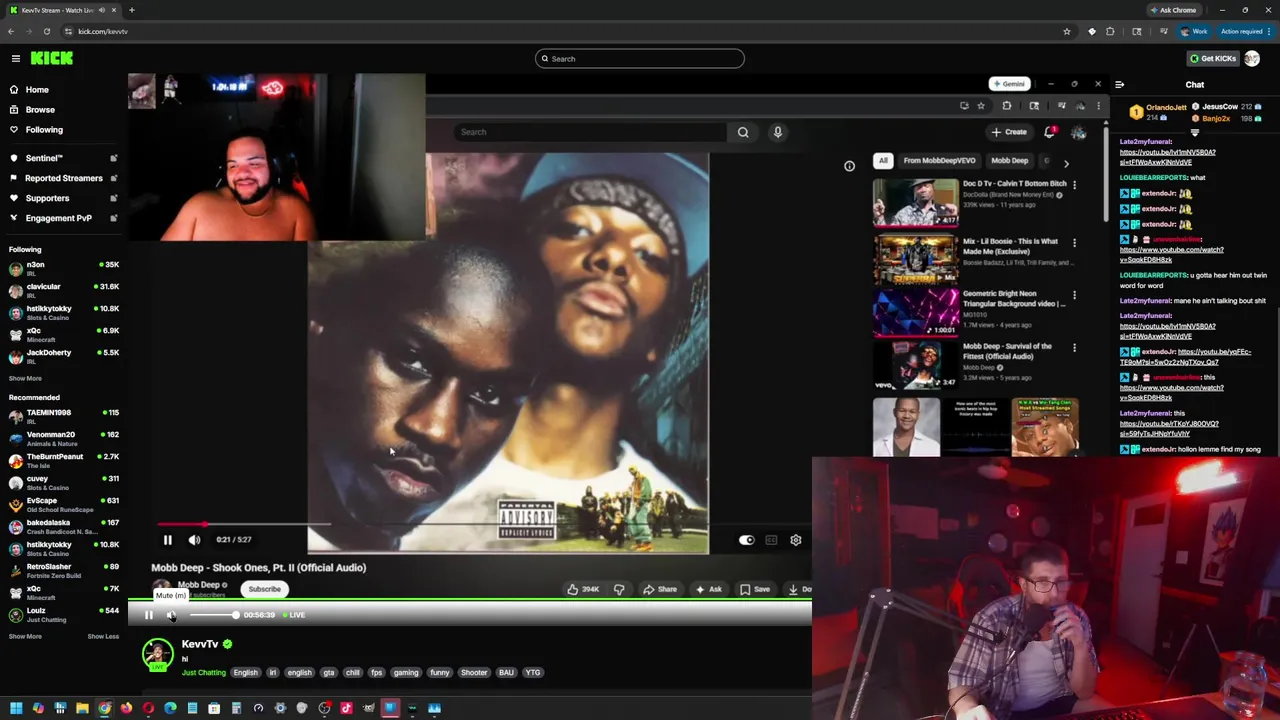Adjust the Kick stream volume slider
This screenshot has width=1280, height=720.
pos(213,615)
